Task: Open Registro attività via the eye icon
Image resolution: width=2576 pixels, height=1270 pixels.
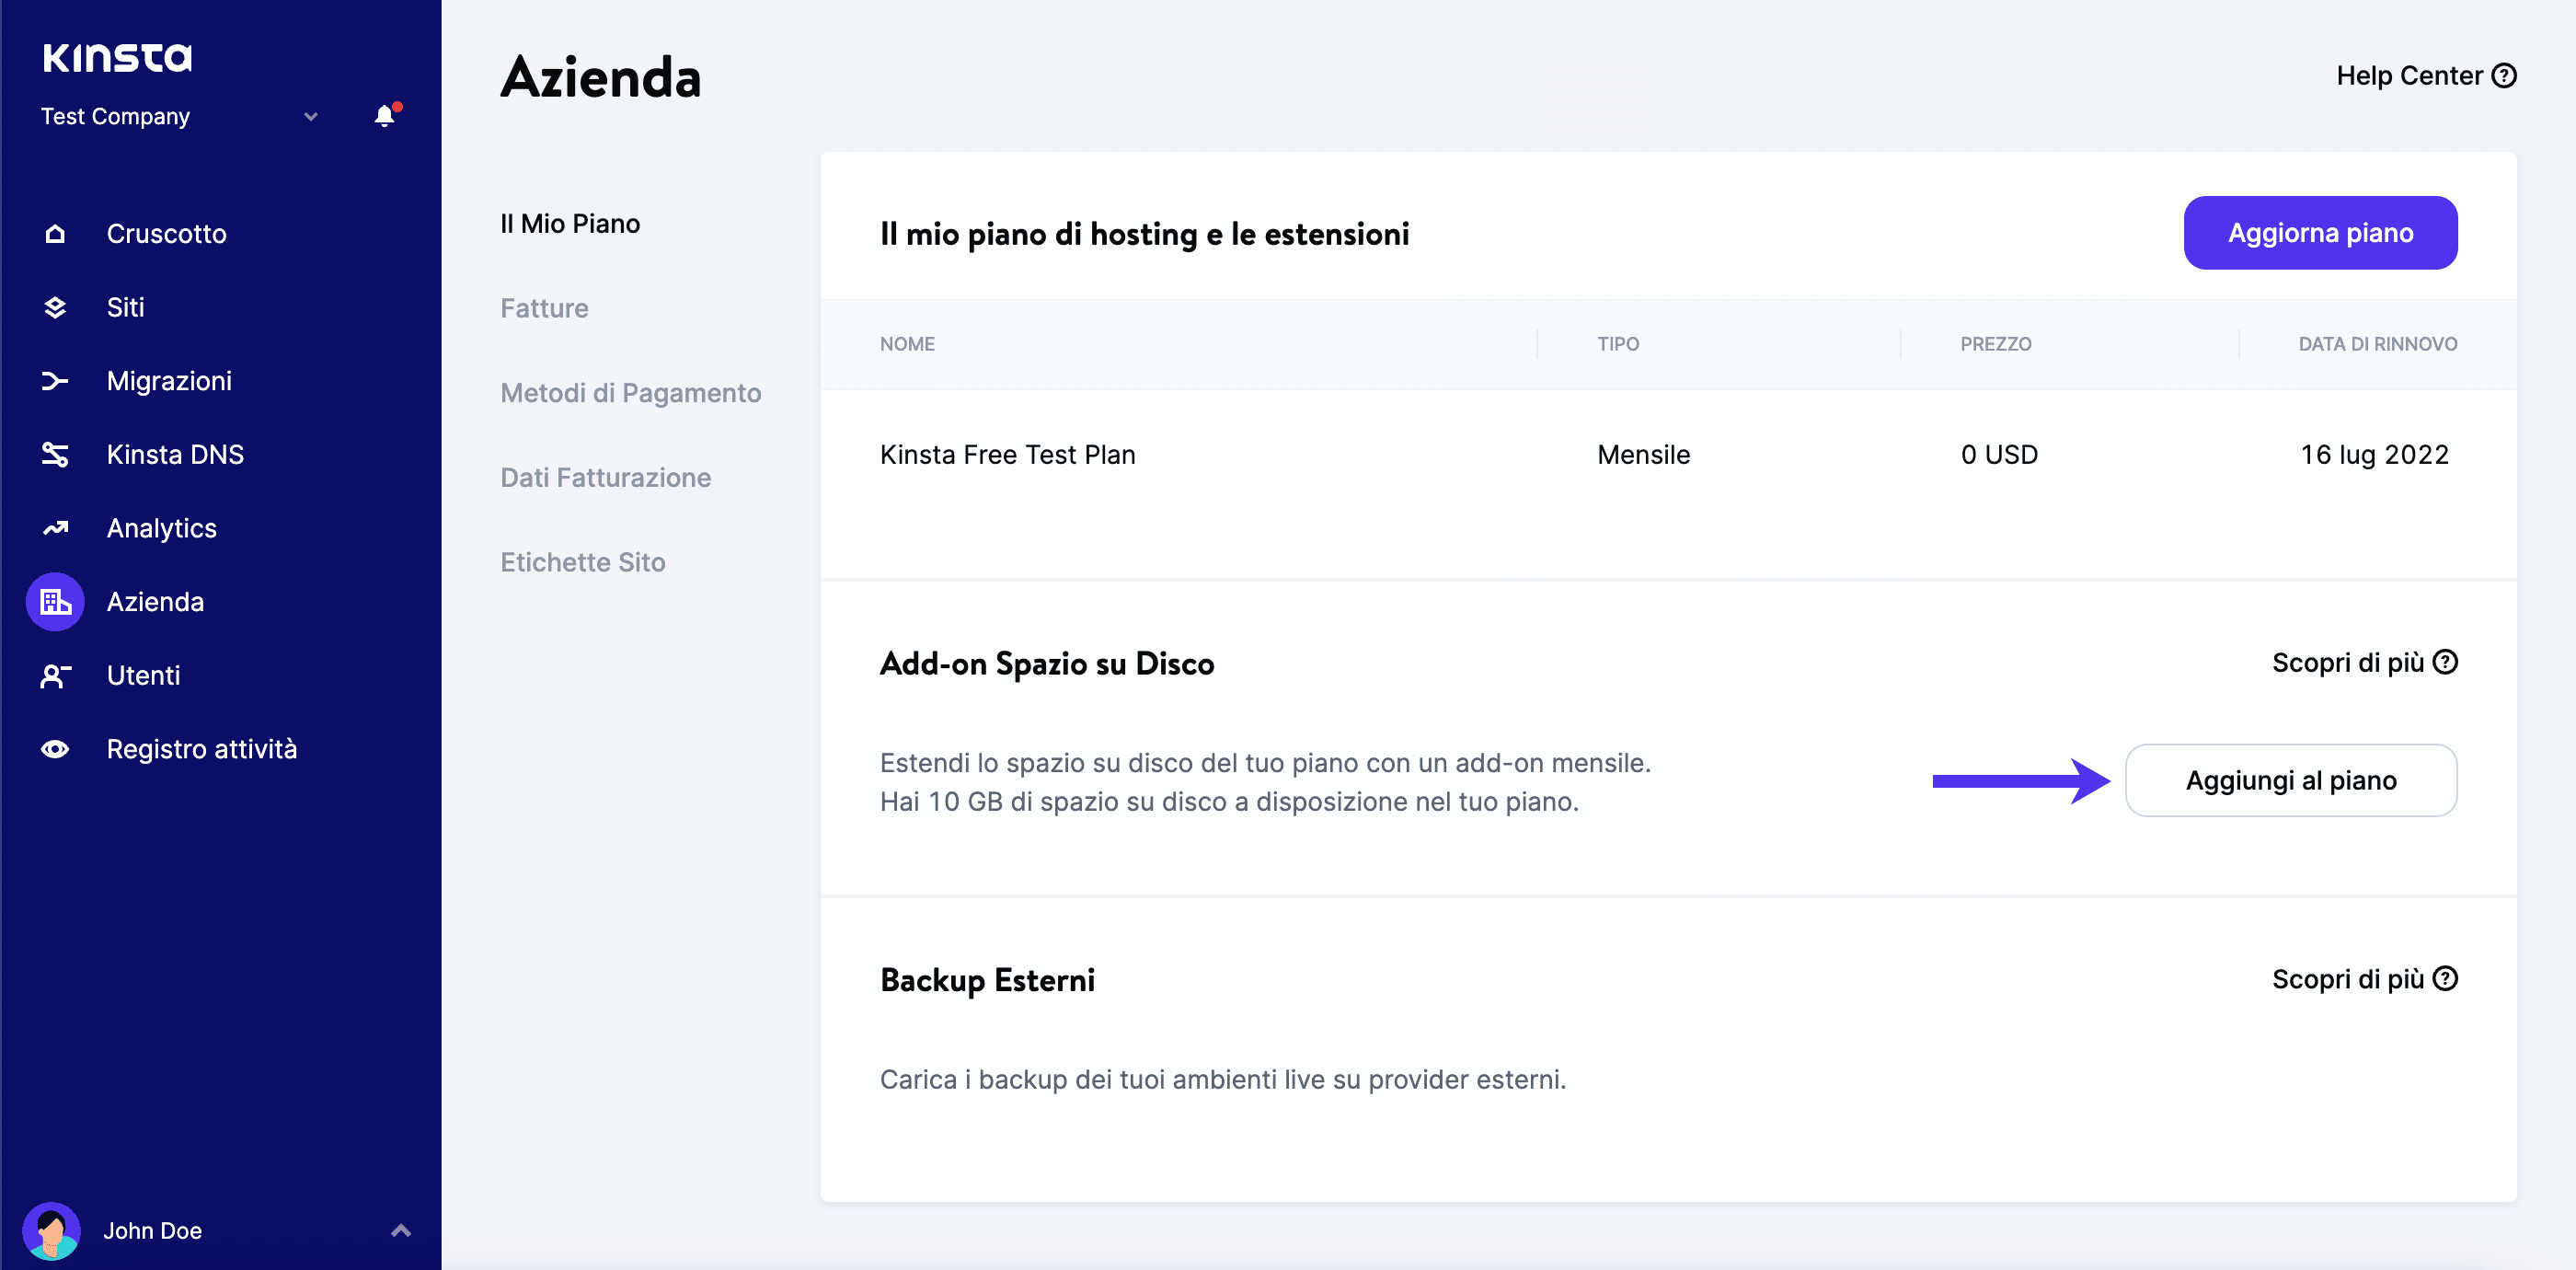Action: (55, 749)
